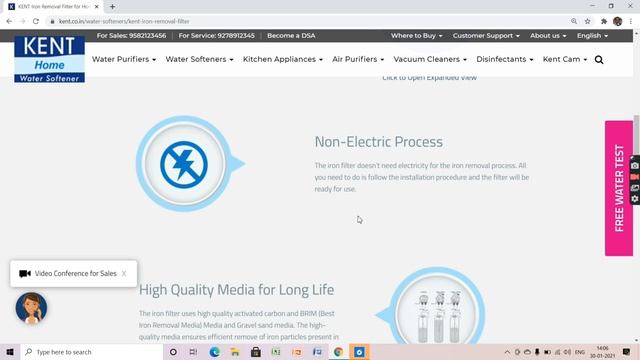Click the High Quality Media for Long Life heading
640x360 pixels.
pyautogui.click(x=236, y=290)
